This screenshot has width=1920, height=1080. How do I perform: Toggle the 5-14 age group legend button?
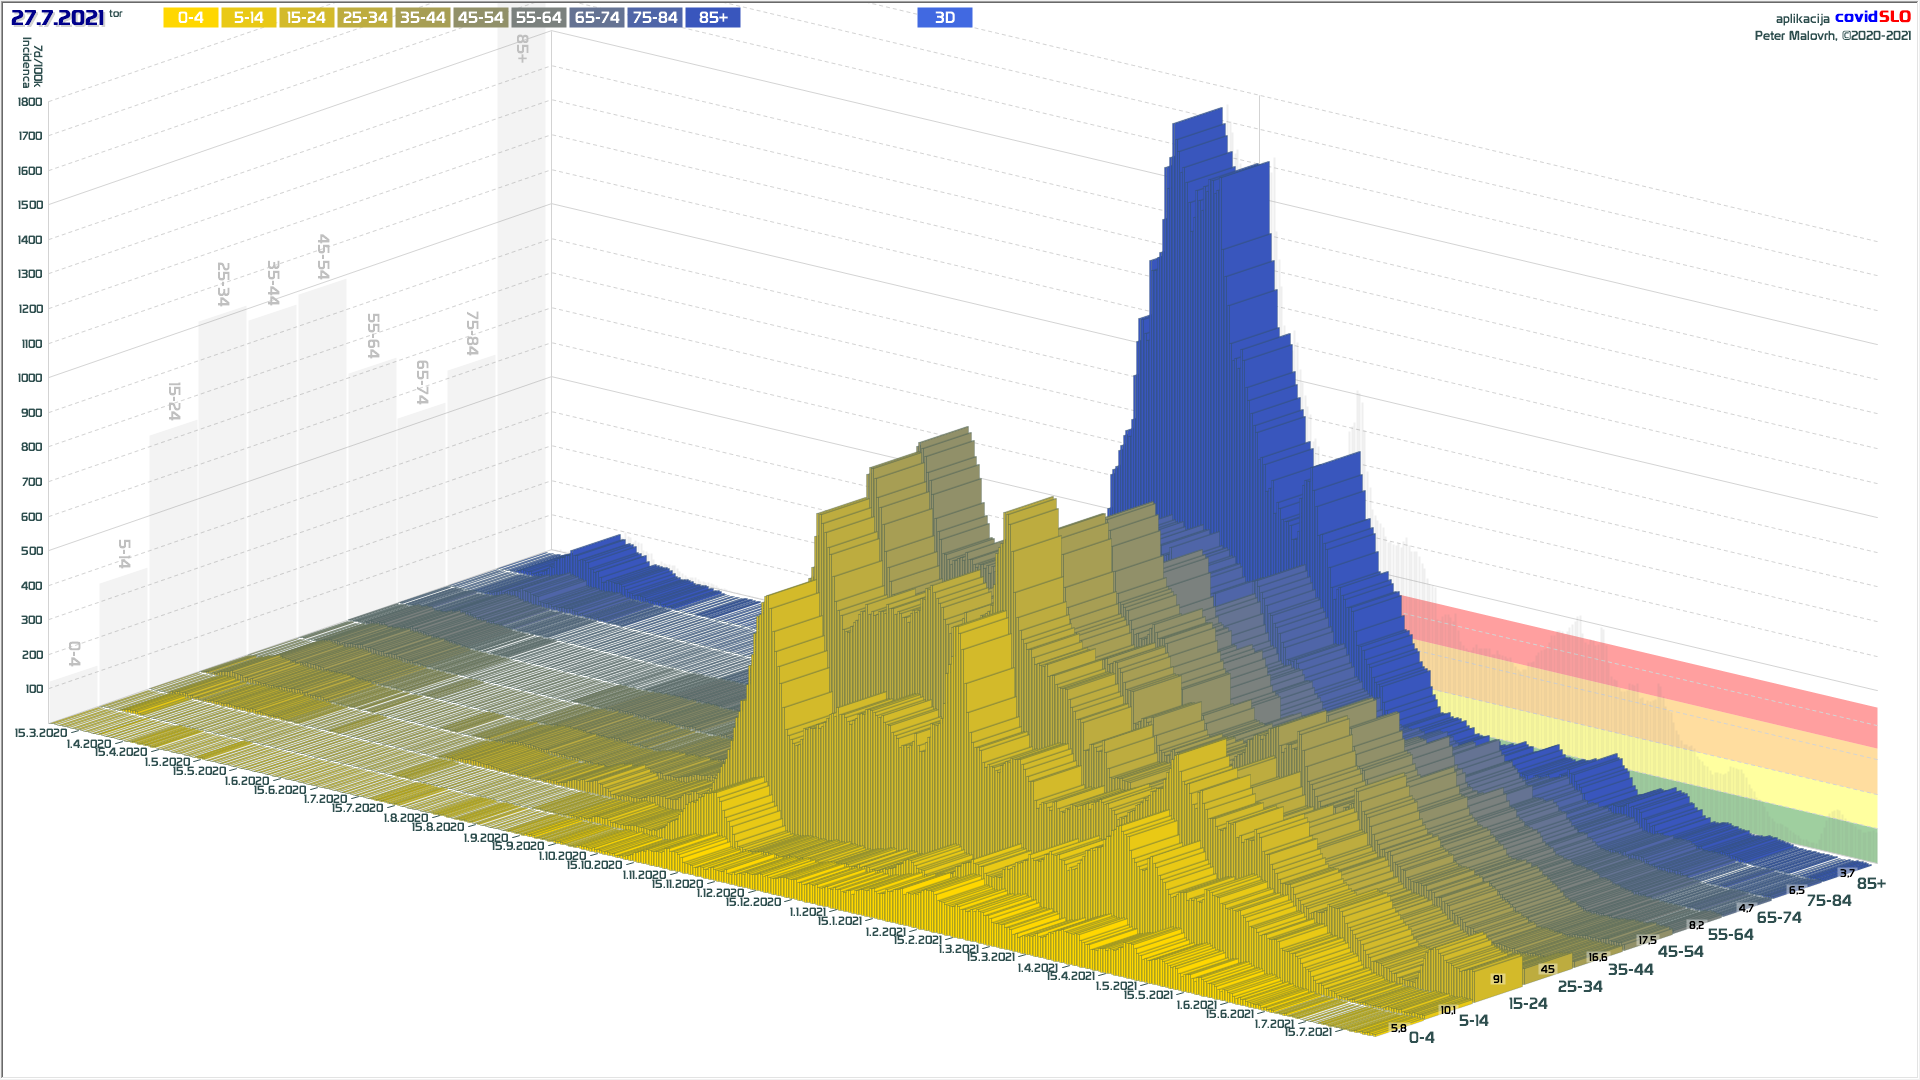coord(249,18)
